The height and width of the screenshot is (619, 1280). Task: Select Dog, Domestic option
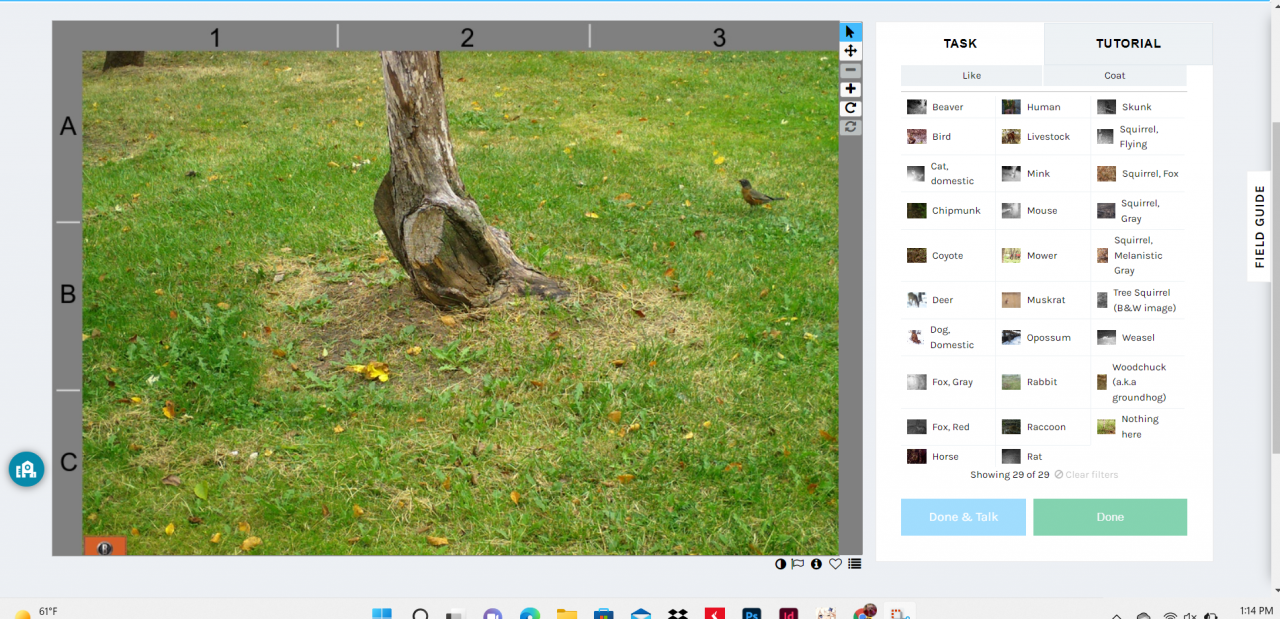pos(947,337)
